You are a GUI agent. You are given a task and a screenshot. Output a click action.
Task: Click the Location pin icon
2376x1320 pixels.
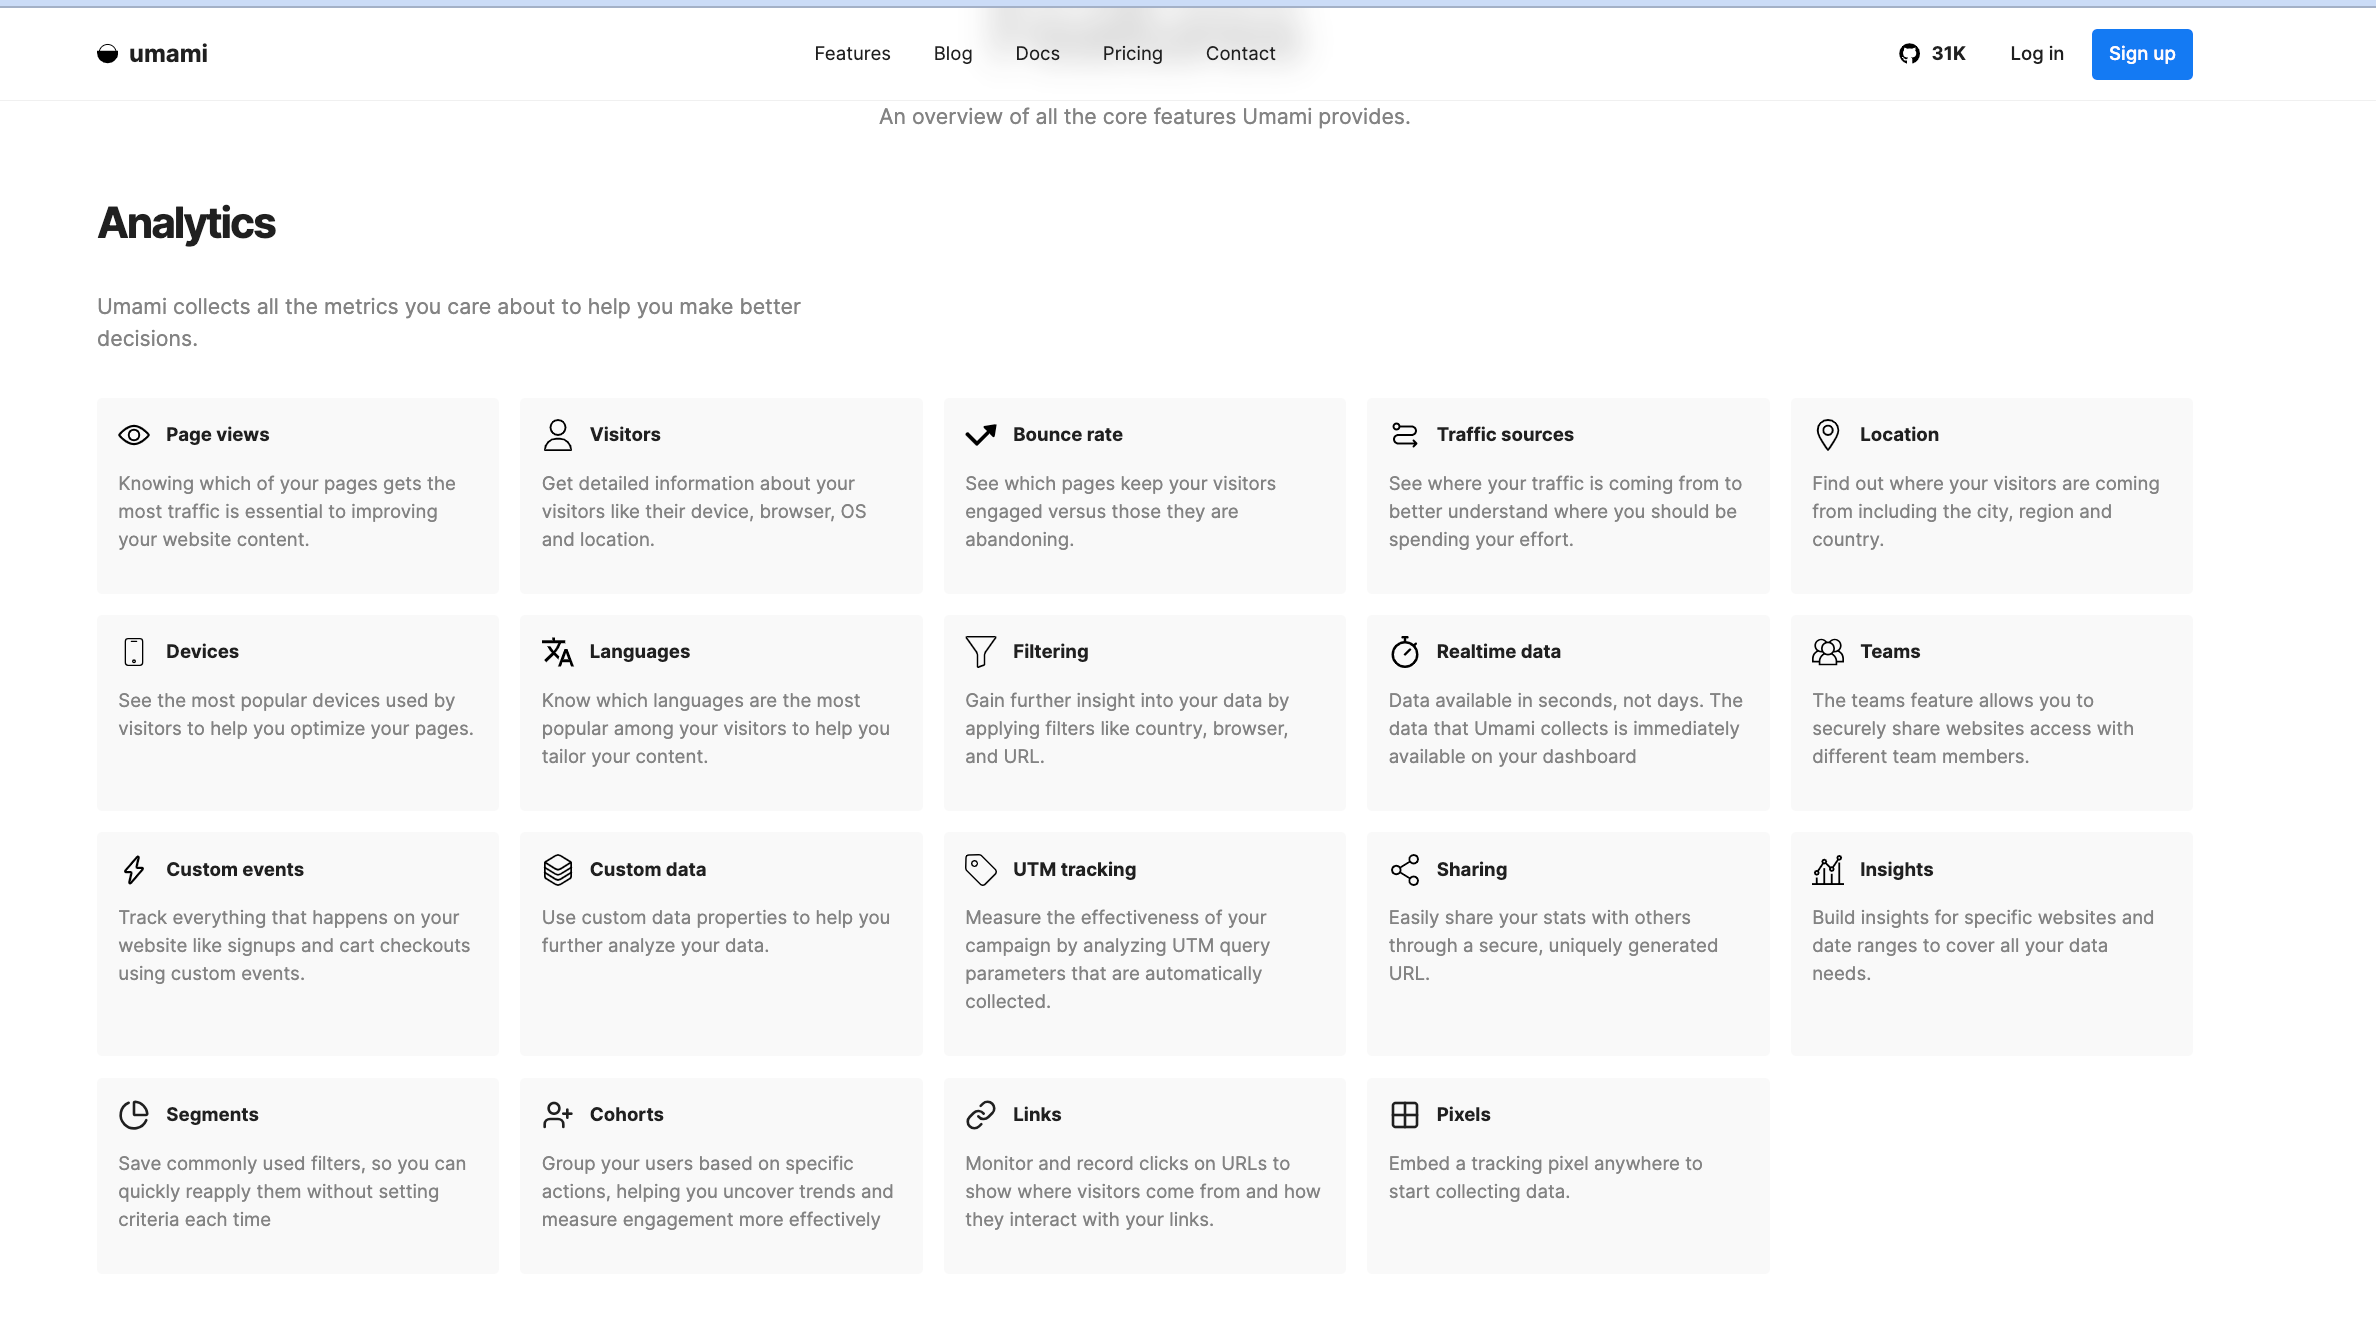1827,435
